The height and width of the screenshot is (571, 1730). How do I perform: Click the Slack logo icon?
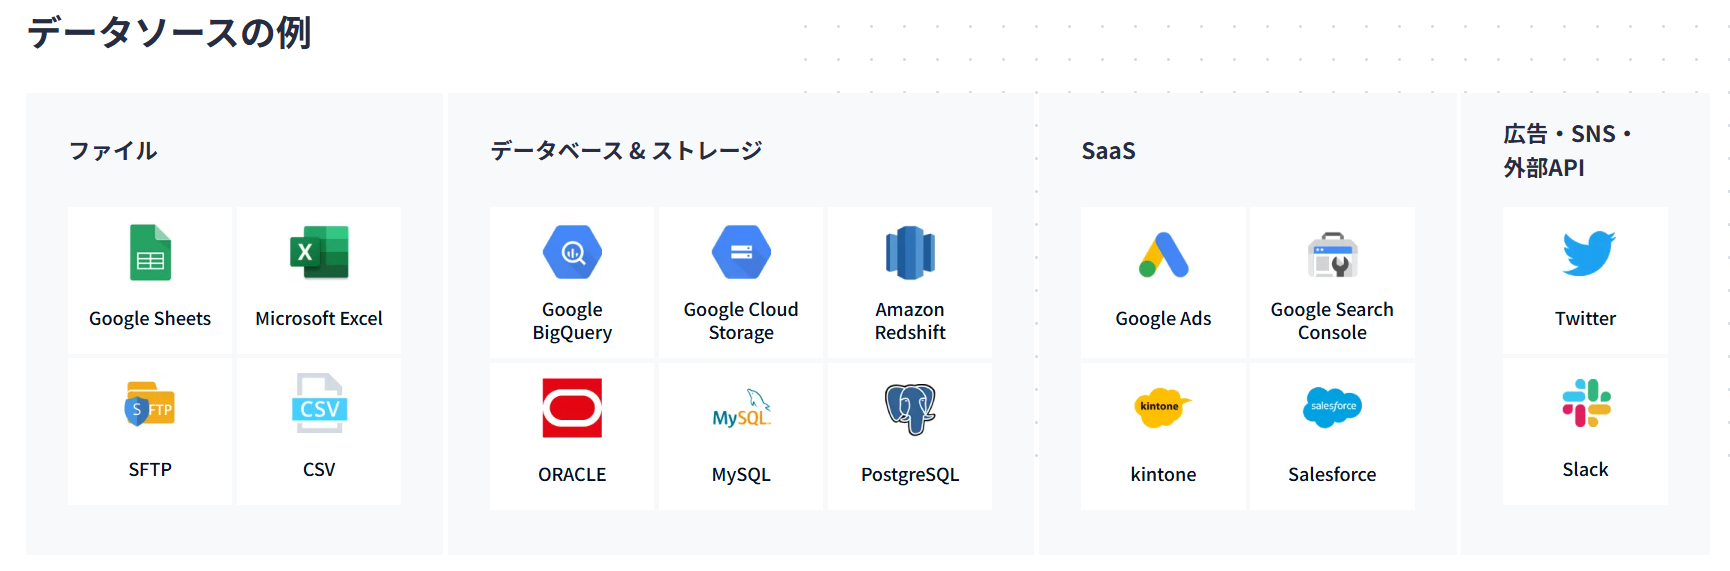pos(1586,403)
